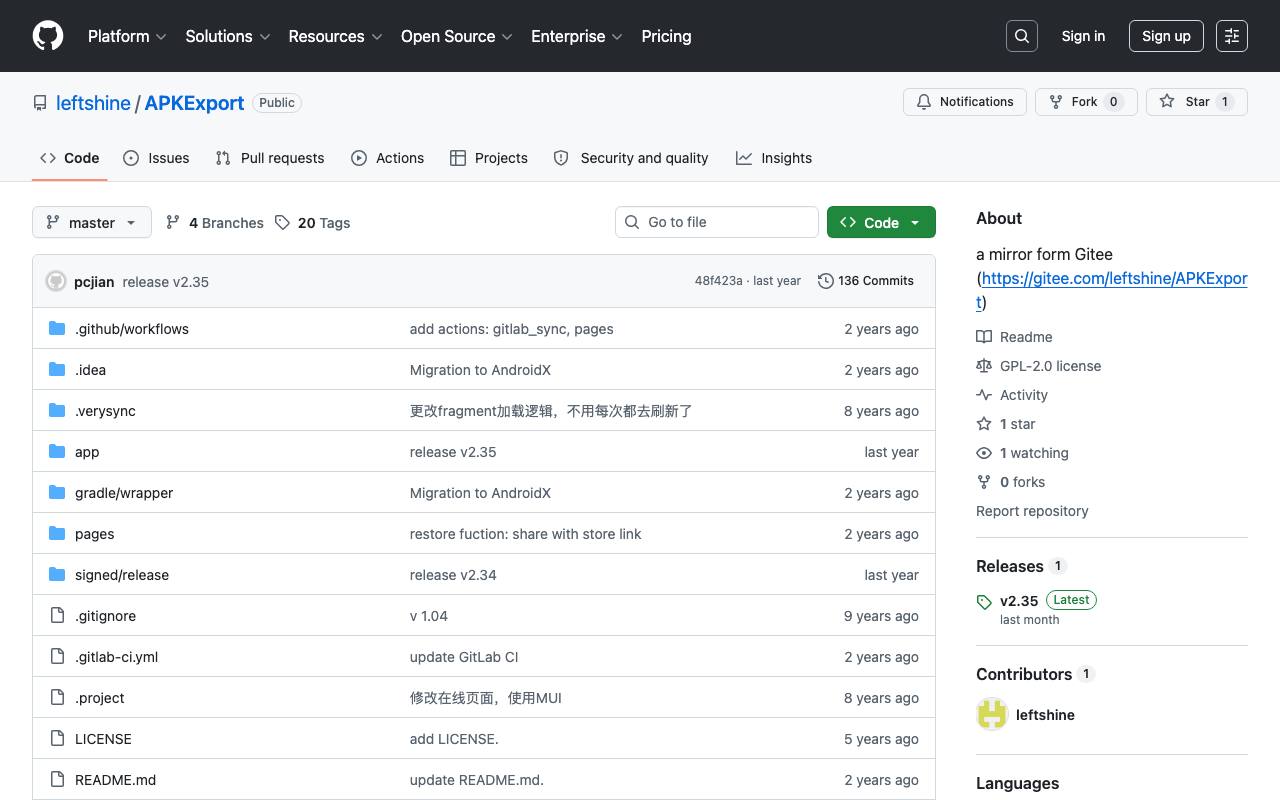Click the eye icon beside 1 watching
The width and height of the screenshot is (1280, 800).
(984, 453)
